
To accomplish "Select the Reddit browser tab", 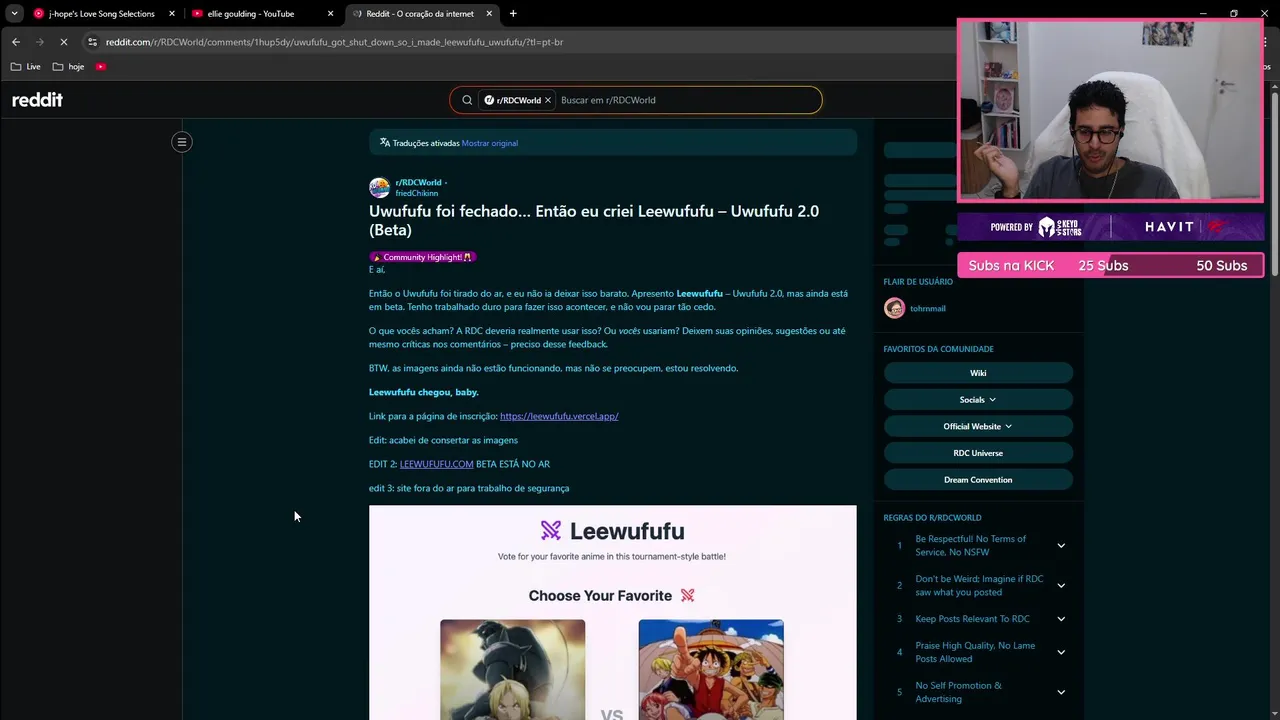I will (x=423, y=14).
